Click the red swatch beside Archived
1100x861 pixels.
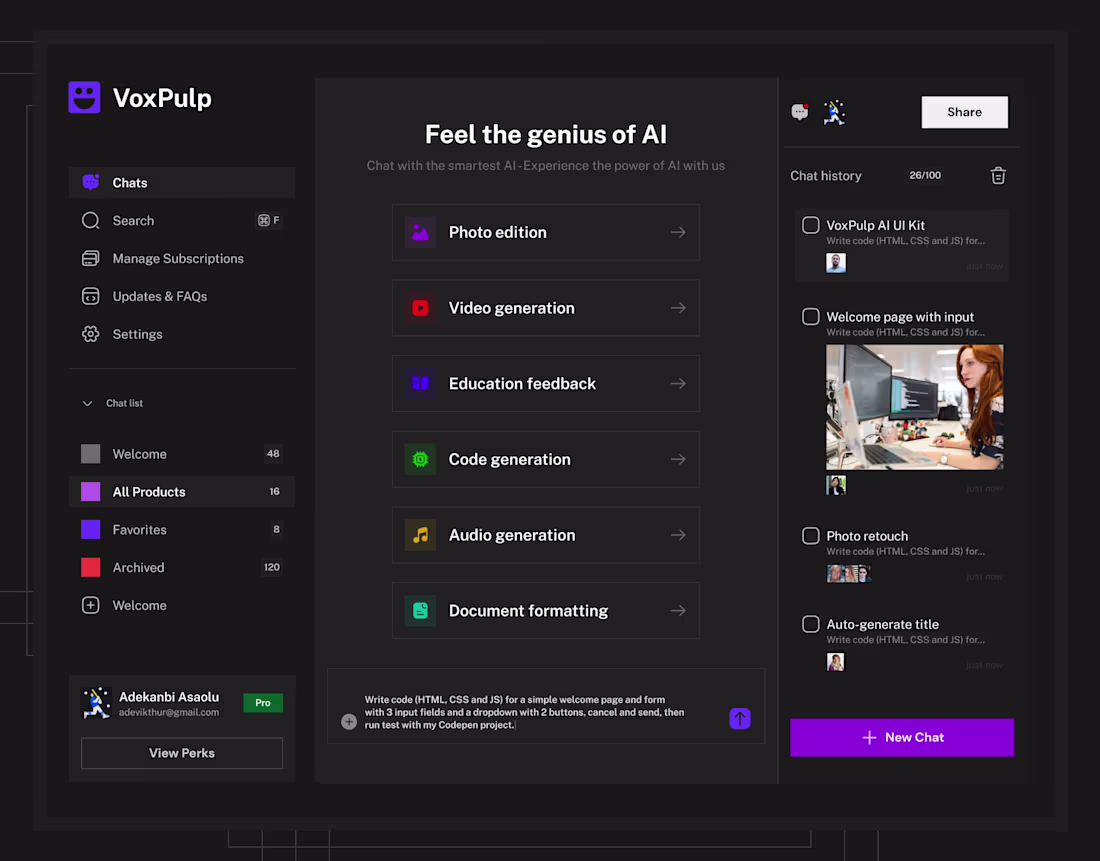tap(89, 567)
